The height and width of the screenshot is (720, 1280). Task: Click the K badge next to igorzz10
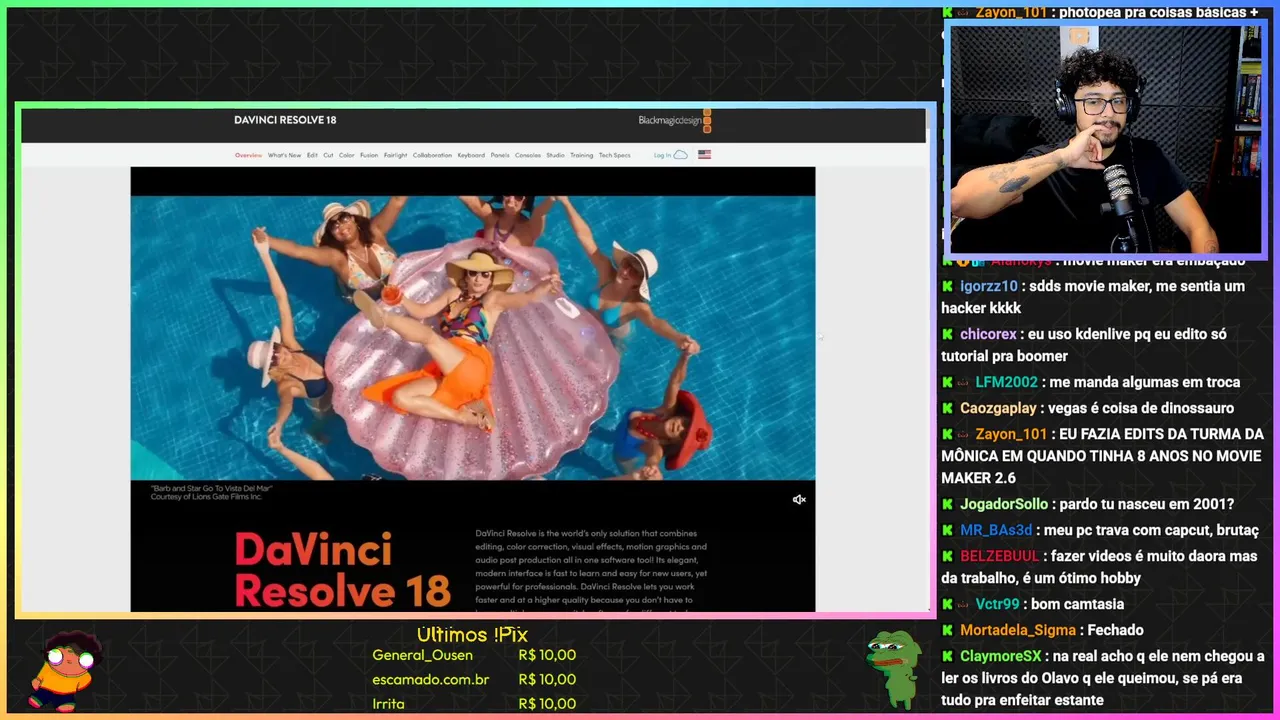tap(947, 286)
